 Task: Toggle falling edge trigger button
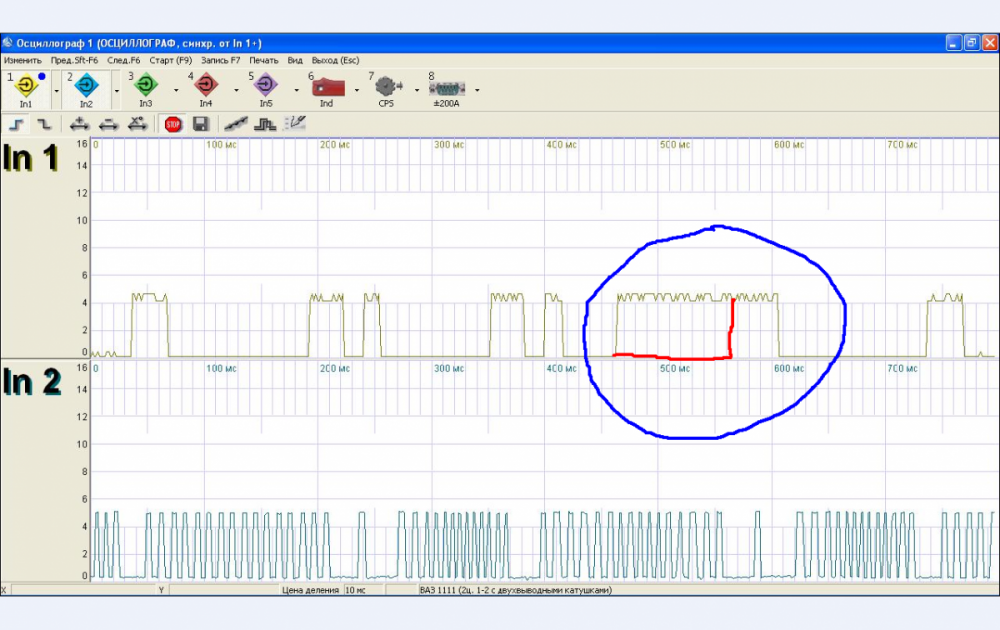point(44,124)
